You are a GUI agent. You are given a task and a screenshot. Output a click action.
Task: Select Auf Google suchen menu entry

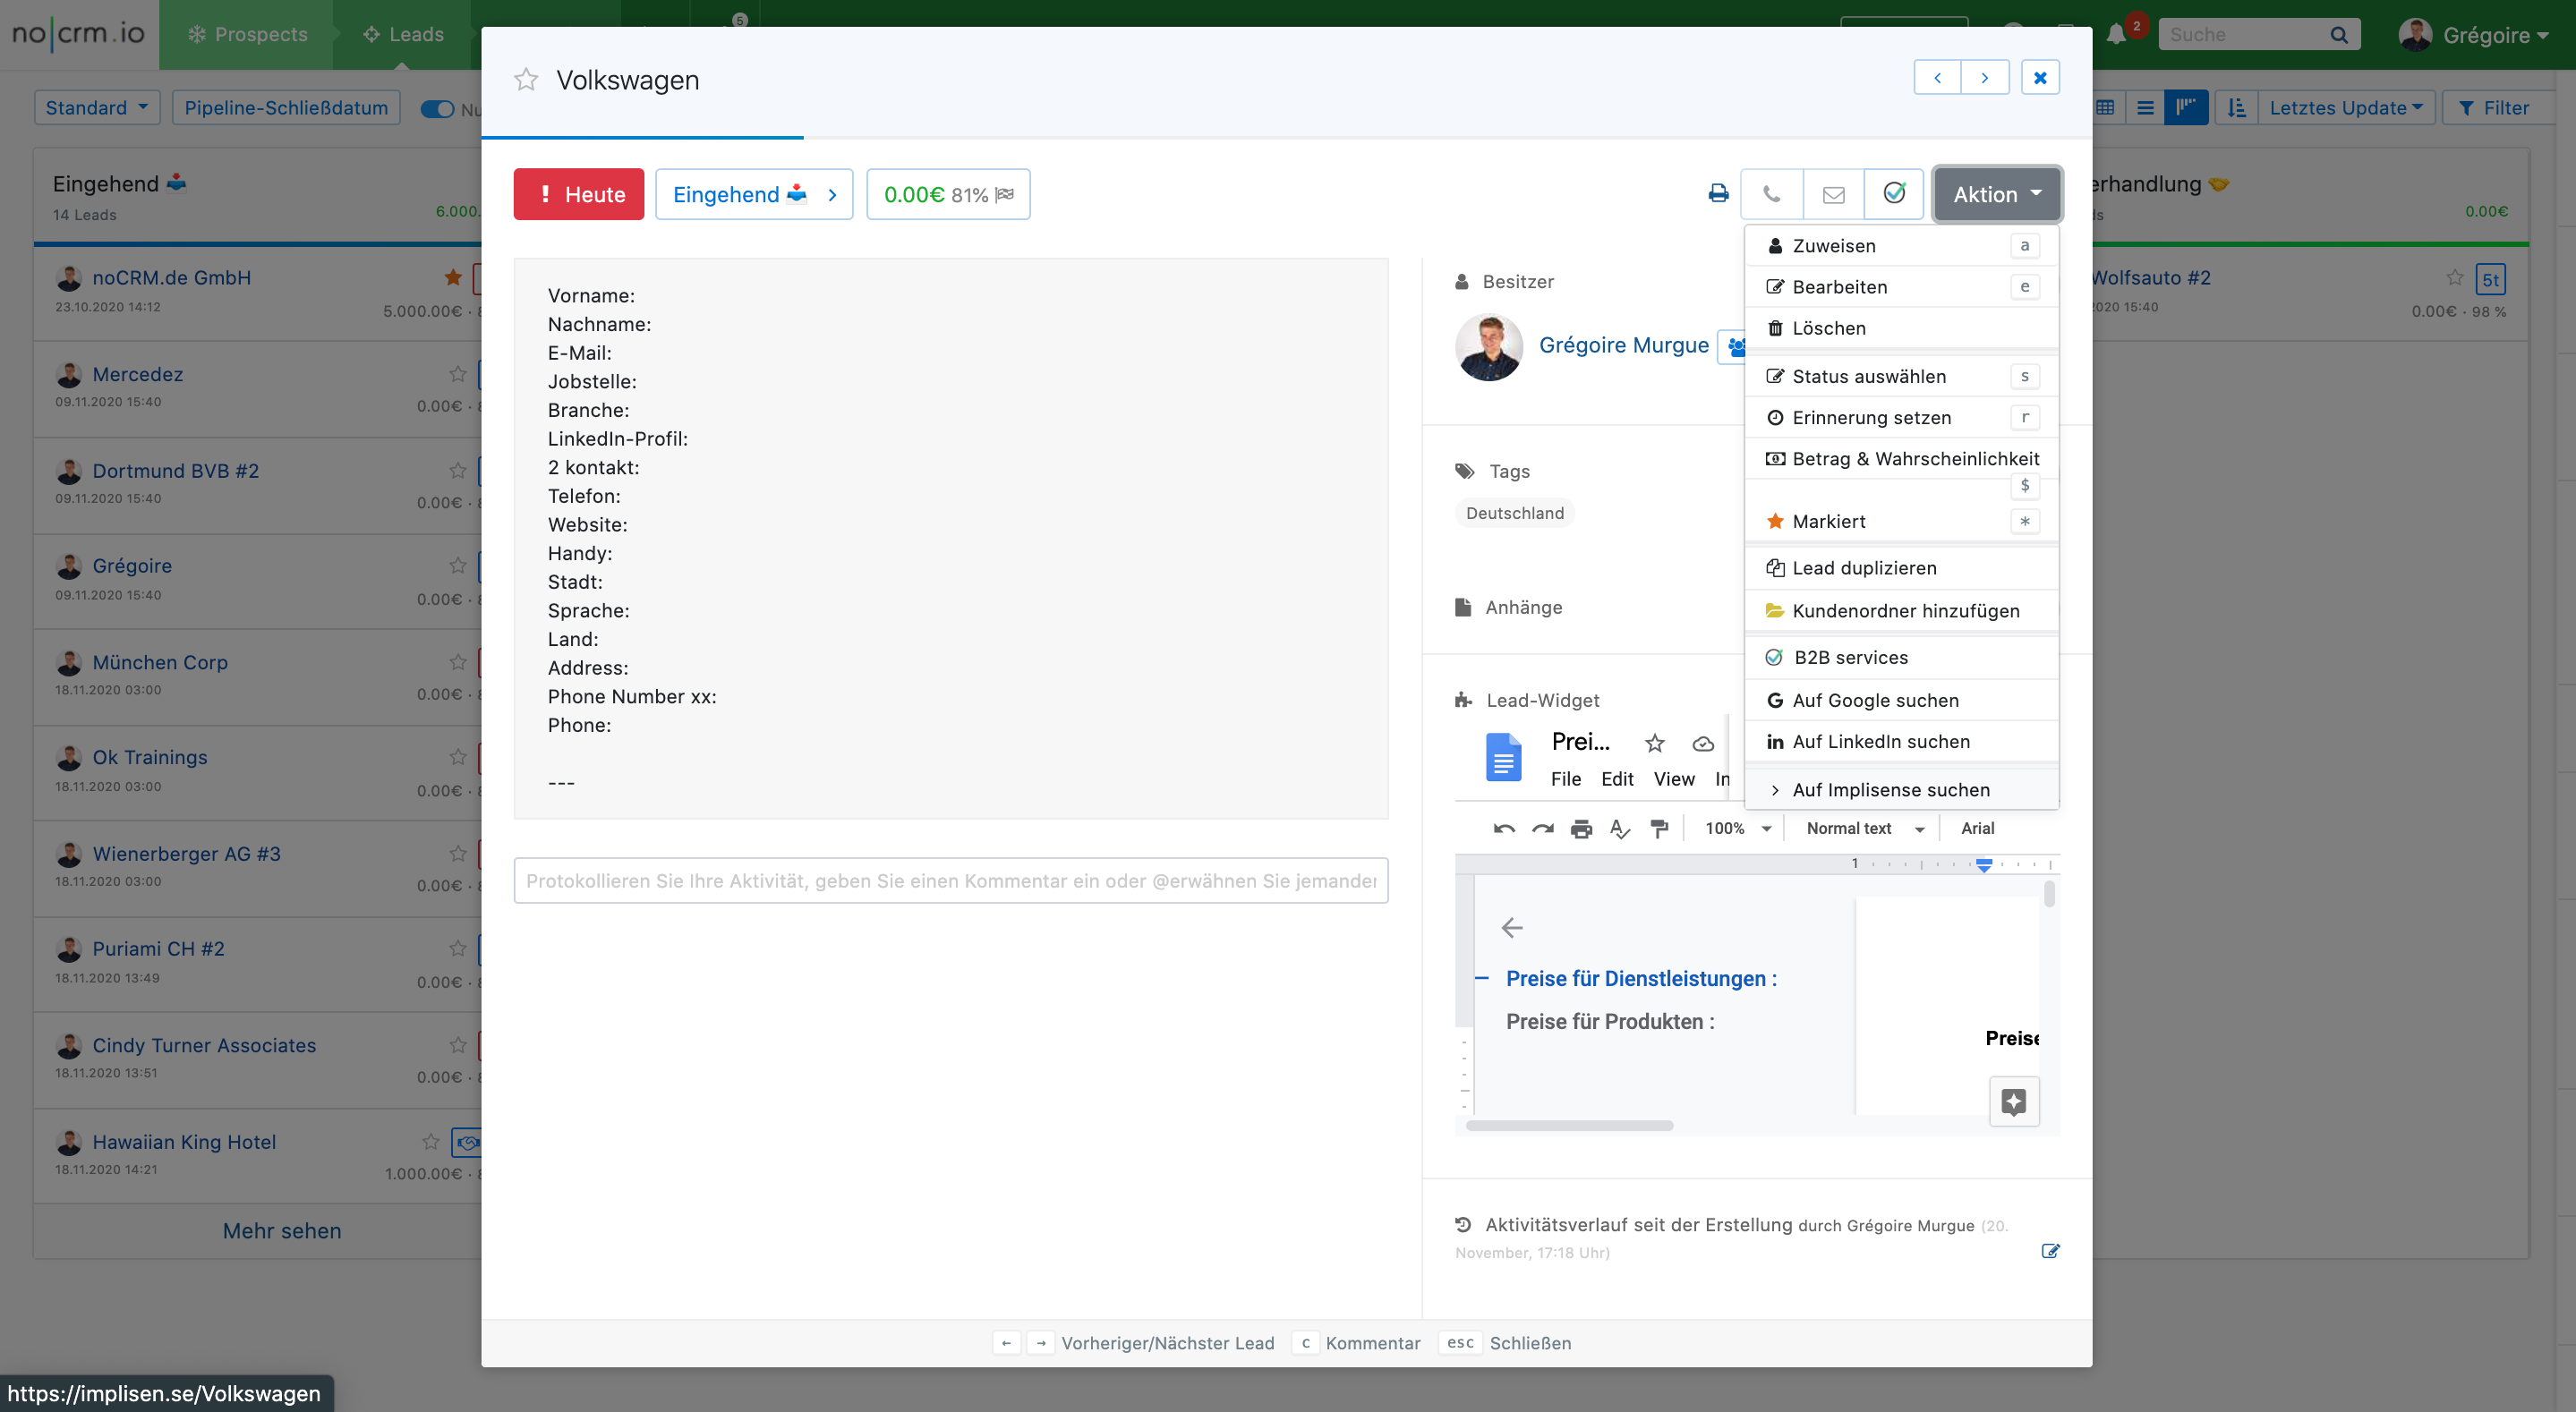(1901, 700)
